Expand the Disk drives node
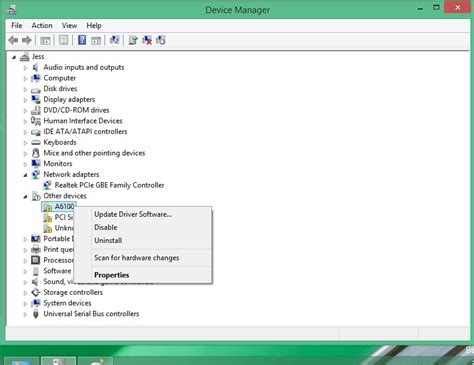Screen dimensions: 474x365 [x=25, y=89]
